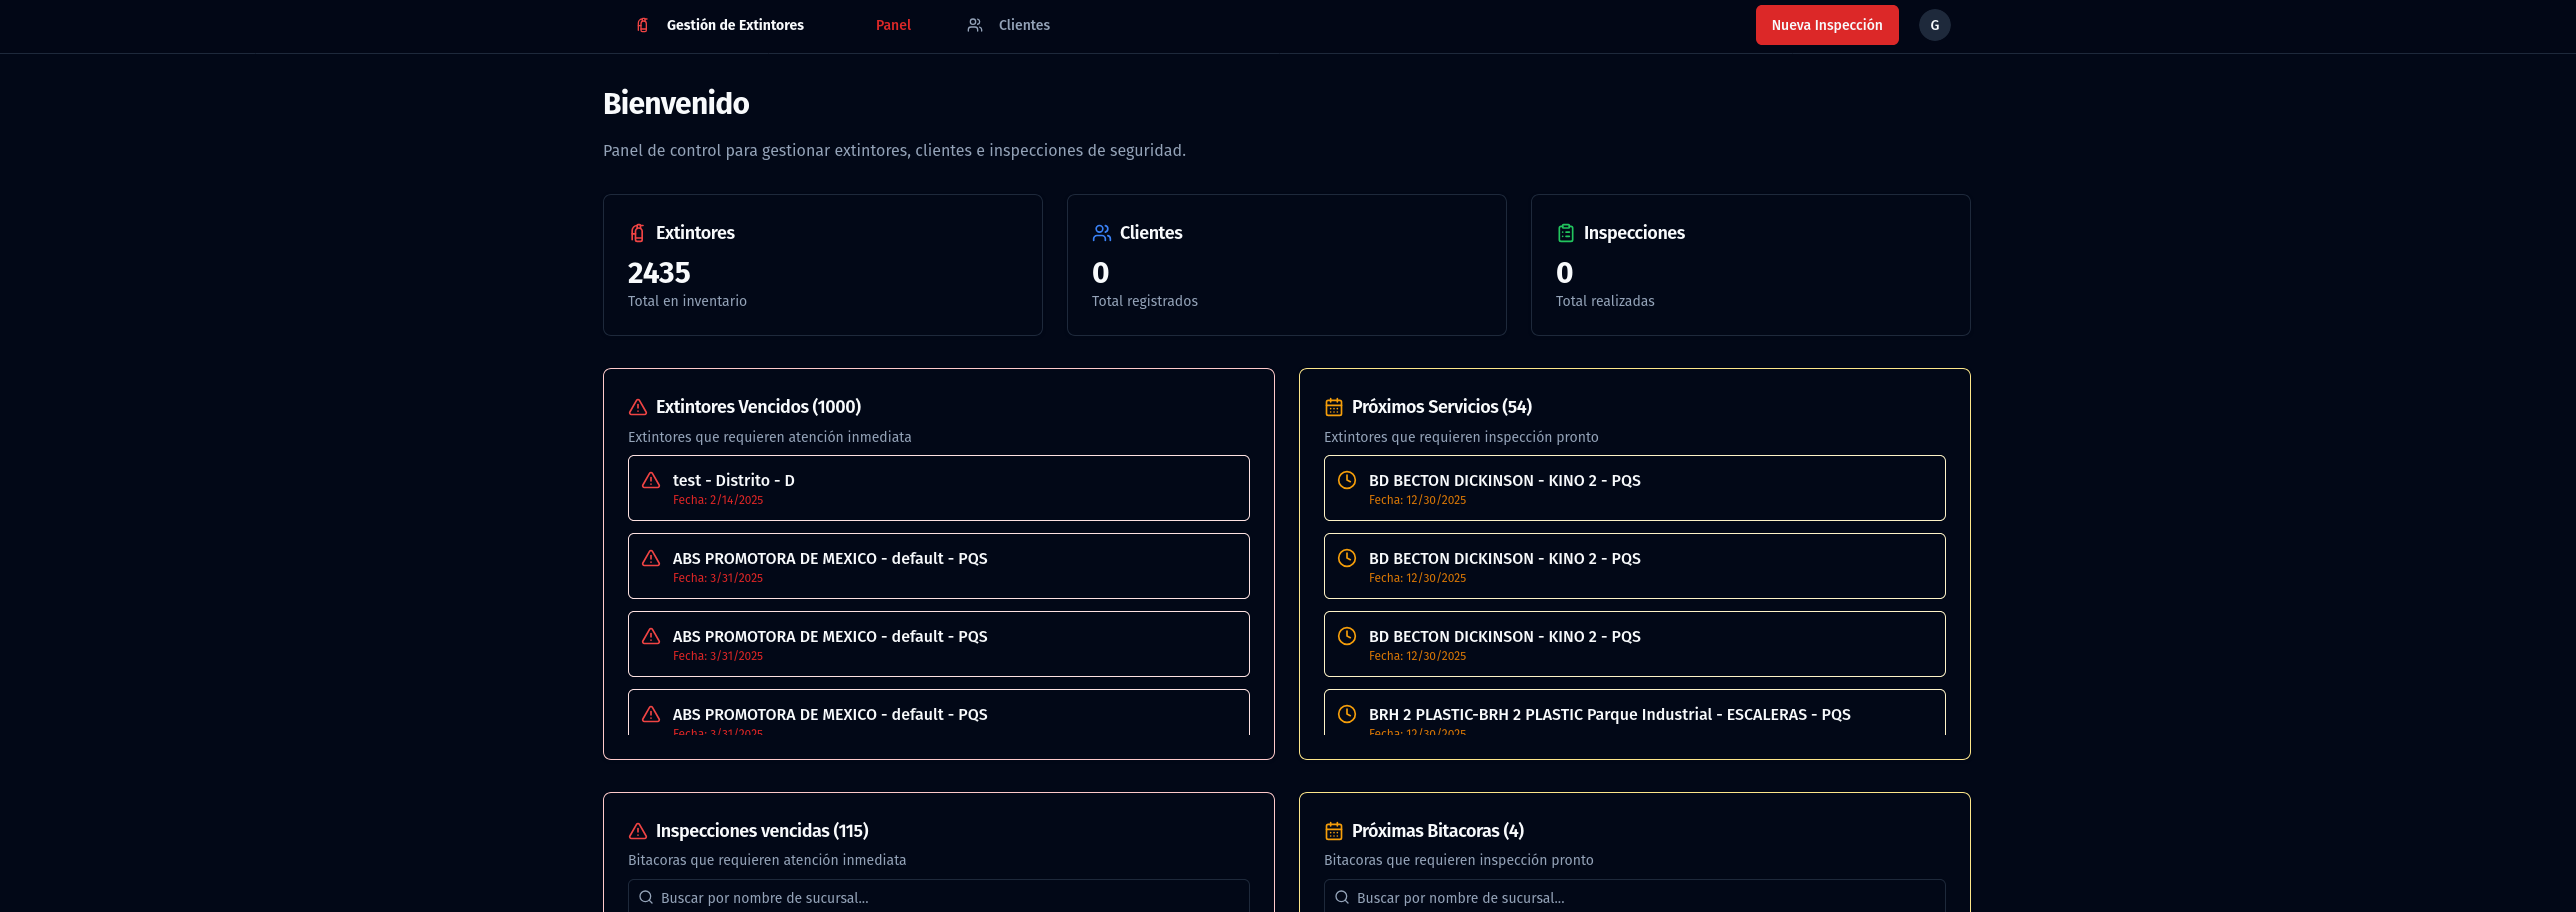Select the test - Distrito - D expired item
This screenshot has height=912, width=2576.
938,488
